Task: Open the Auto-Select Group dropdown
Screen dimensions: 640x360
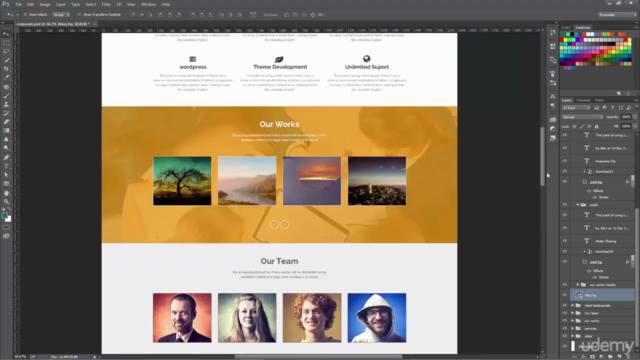Action: (61, 15)
